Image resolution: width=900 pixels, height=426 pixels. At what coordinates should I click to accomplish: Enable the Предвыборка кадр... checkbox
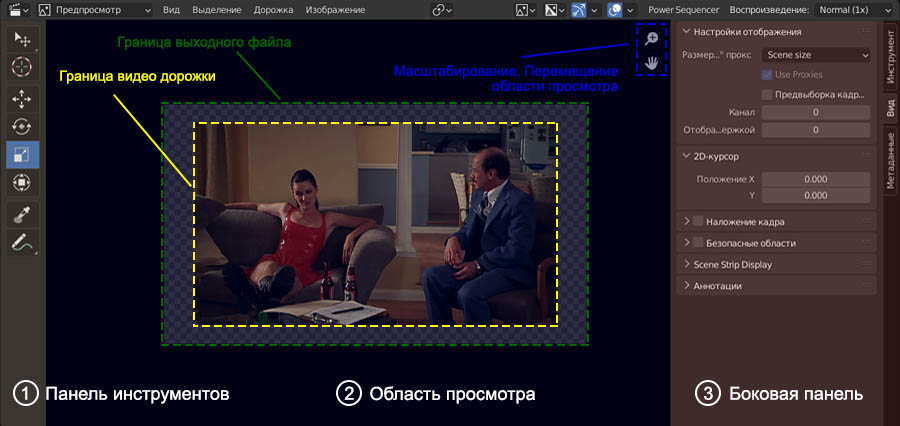[x=766, y=94]
